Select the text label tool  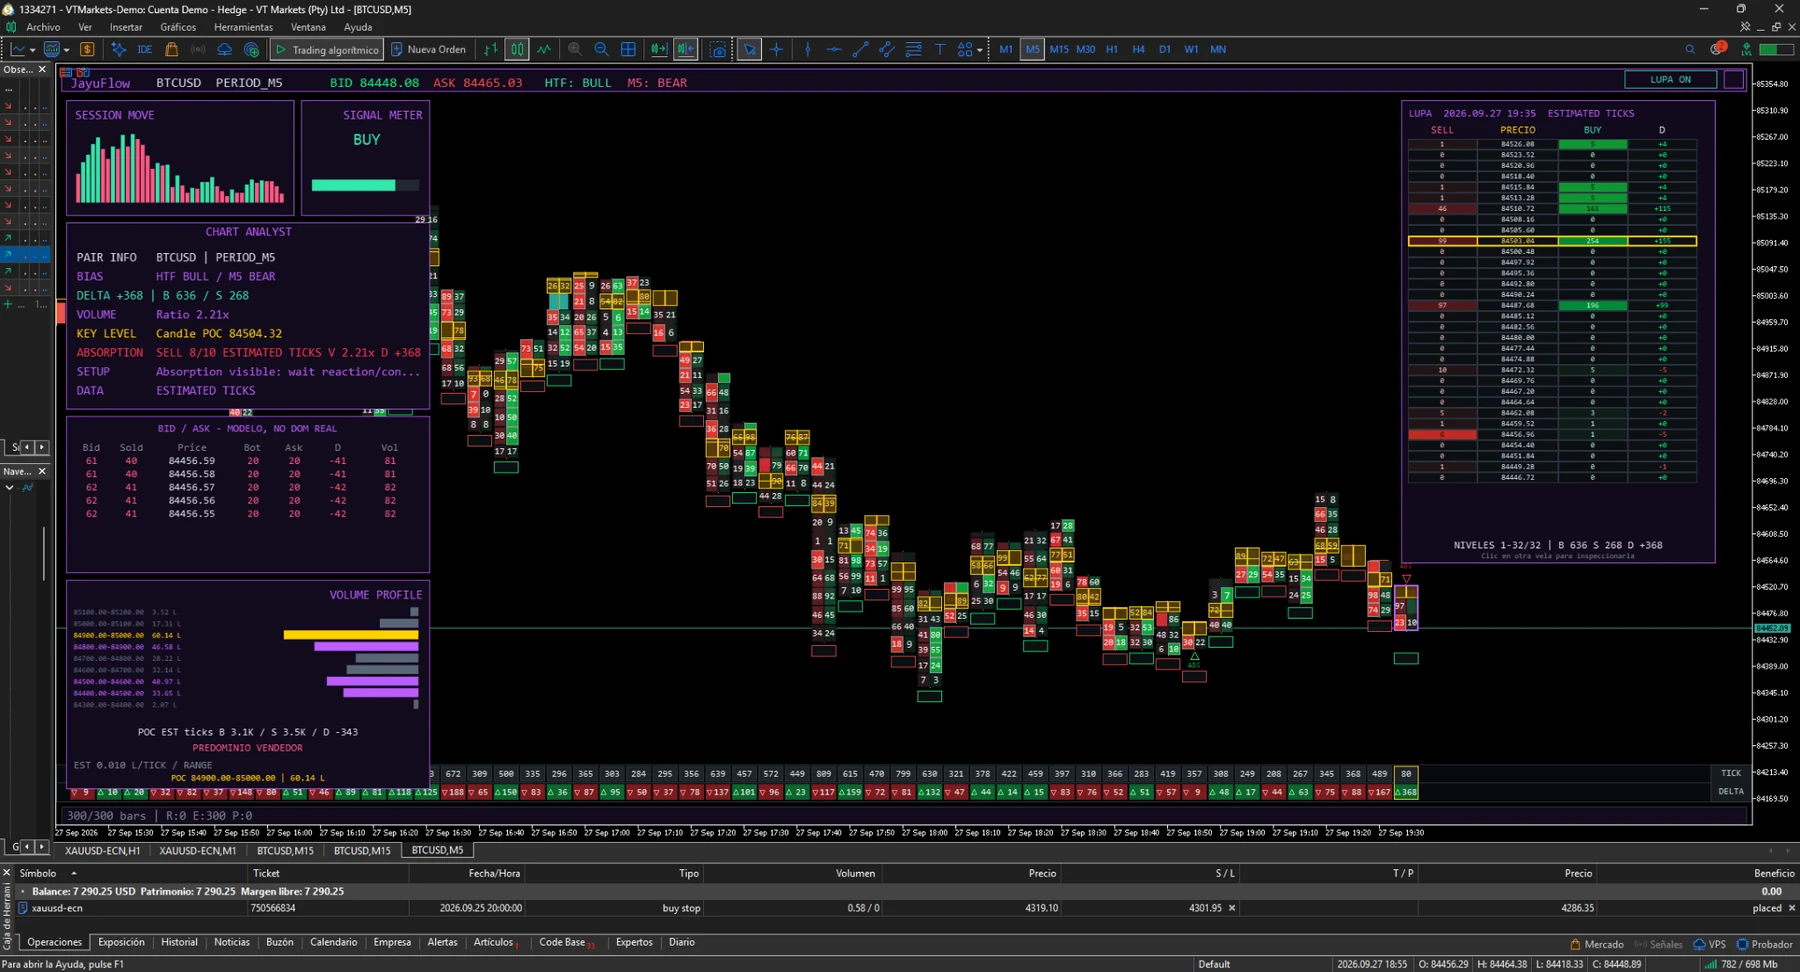(x=940, y=49)
